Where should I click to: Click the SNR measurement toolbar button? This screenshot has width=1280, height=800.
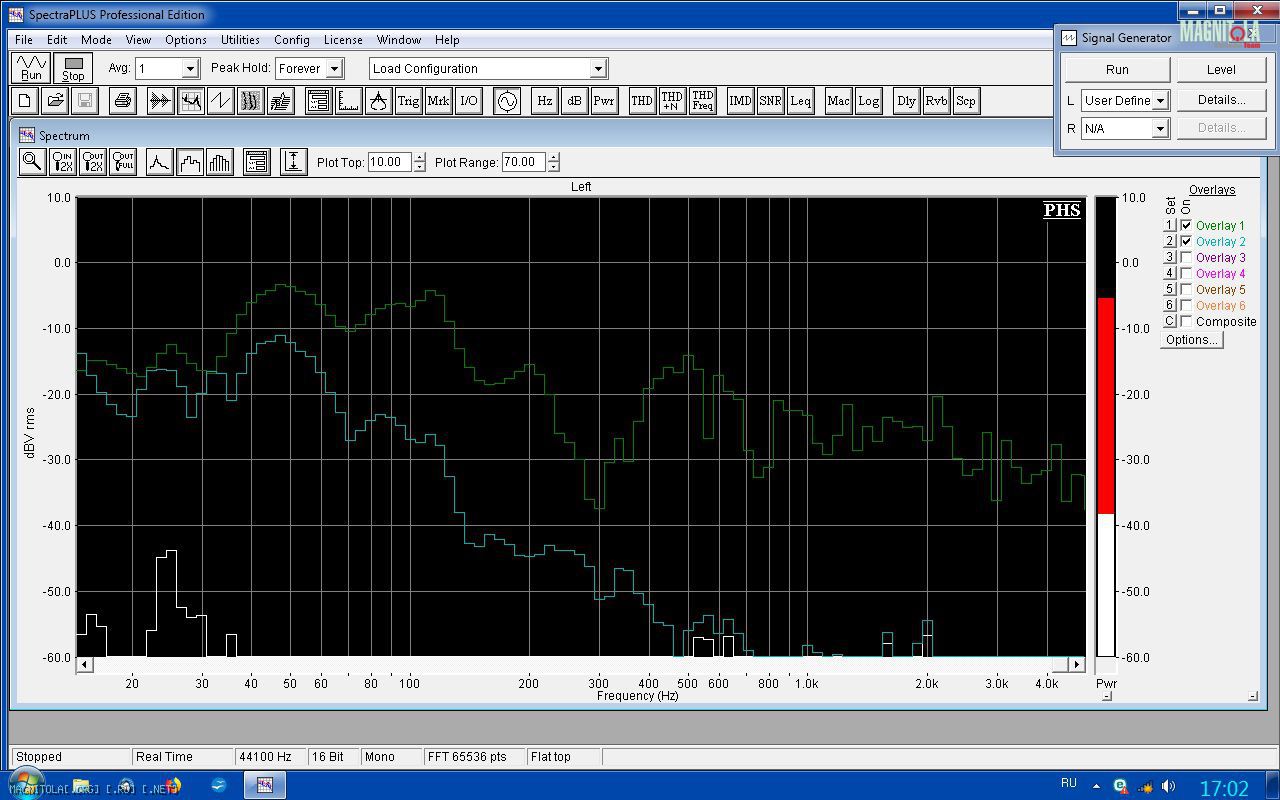770,101
